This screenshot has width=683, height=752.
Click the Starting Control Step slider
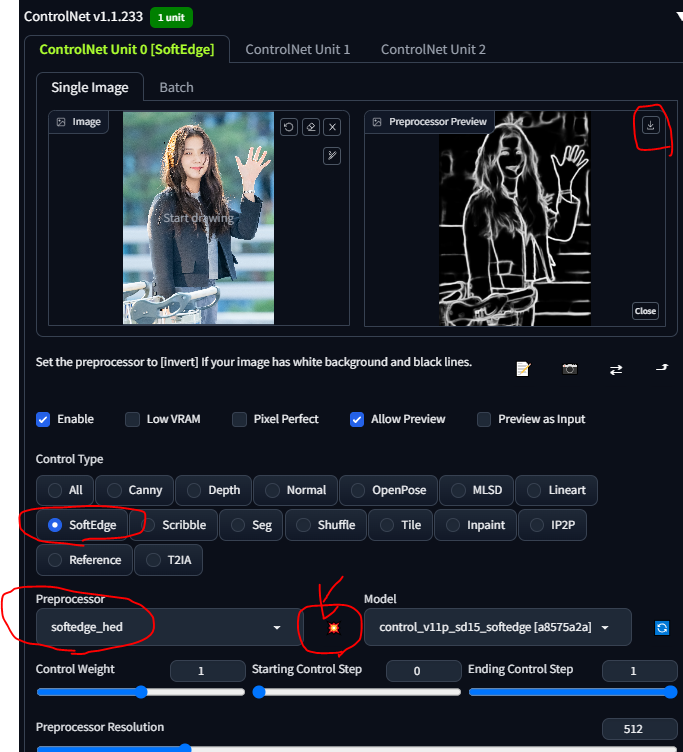point(356,692)
